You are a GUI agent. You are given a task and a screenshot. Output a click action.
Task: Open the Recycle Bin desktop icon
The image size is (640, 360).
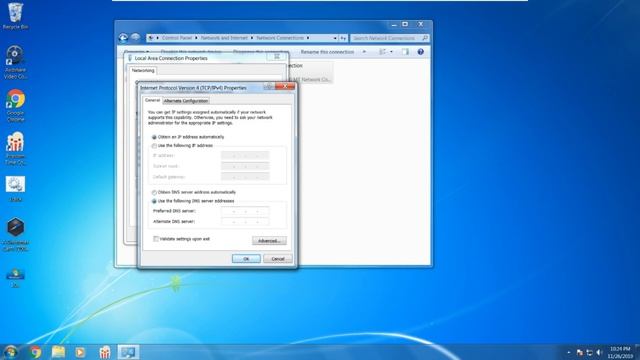point(15,16)
